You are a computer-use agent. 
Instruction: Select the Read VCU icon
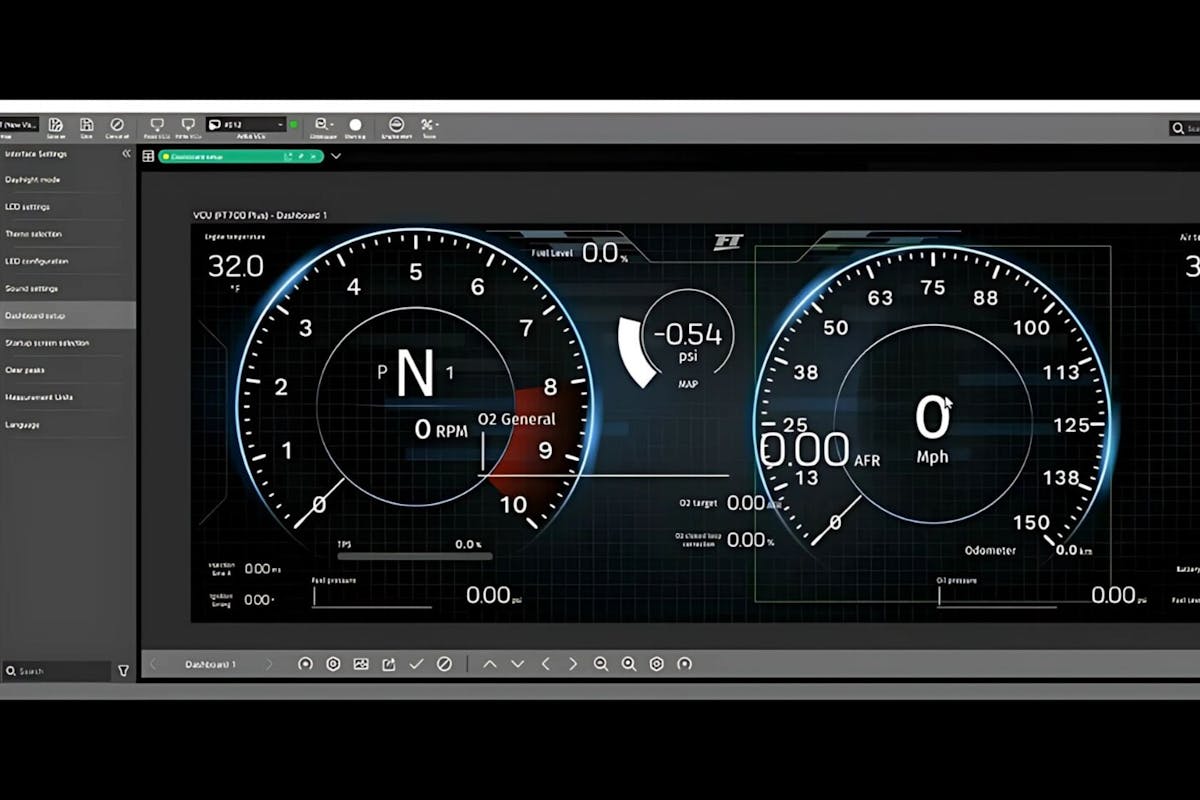(157, 124)
